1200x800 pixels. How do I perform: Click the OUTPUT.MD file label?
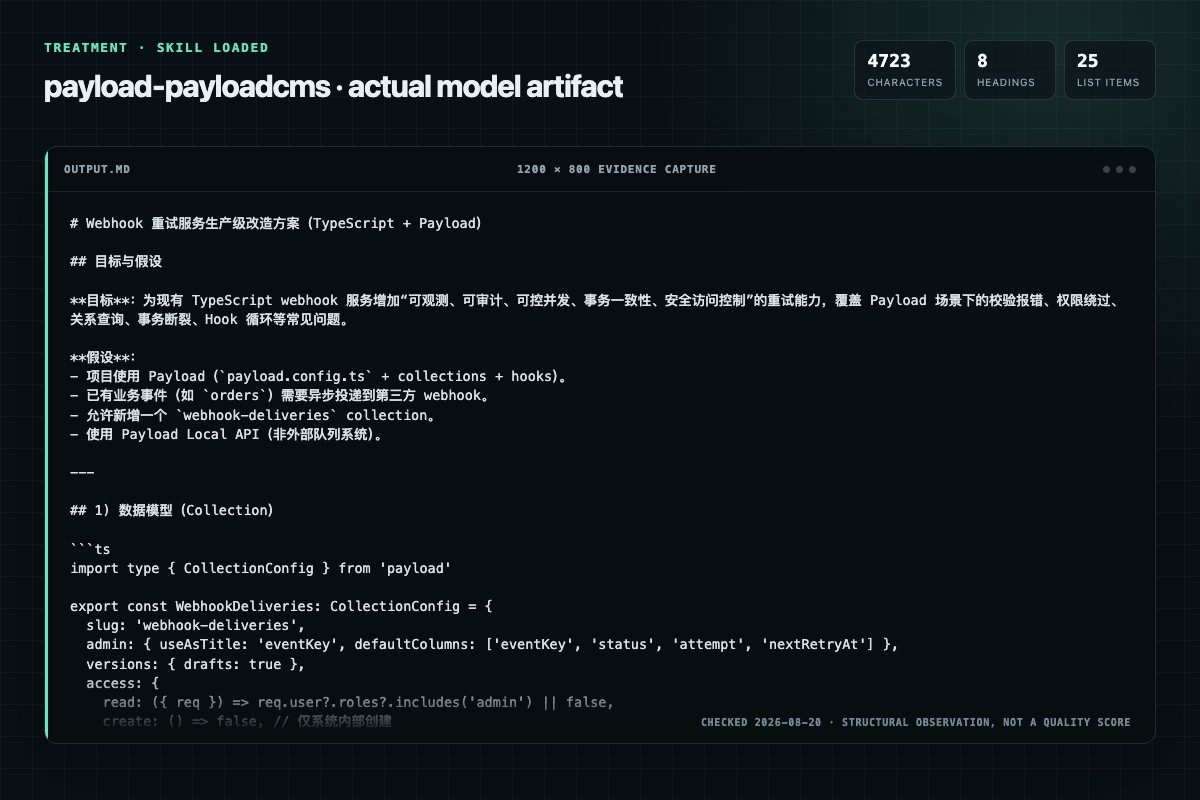point(97,169)
